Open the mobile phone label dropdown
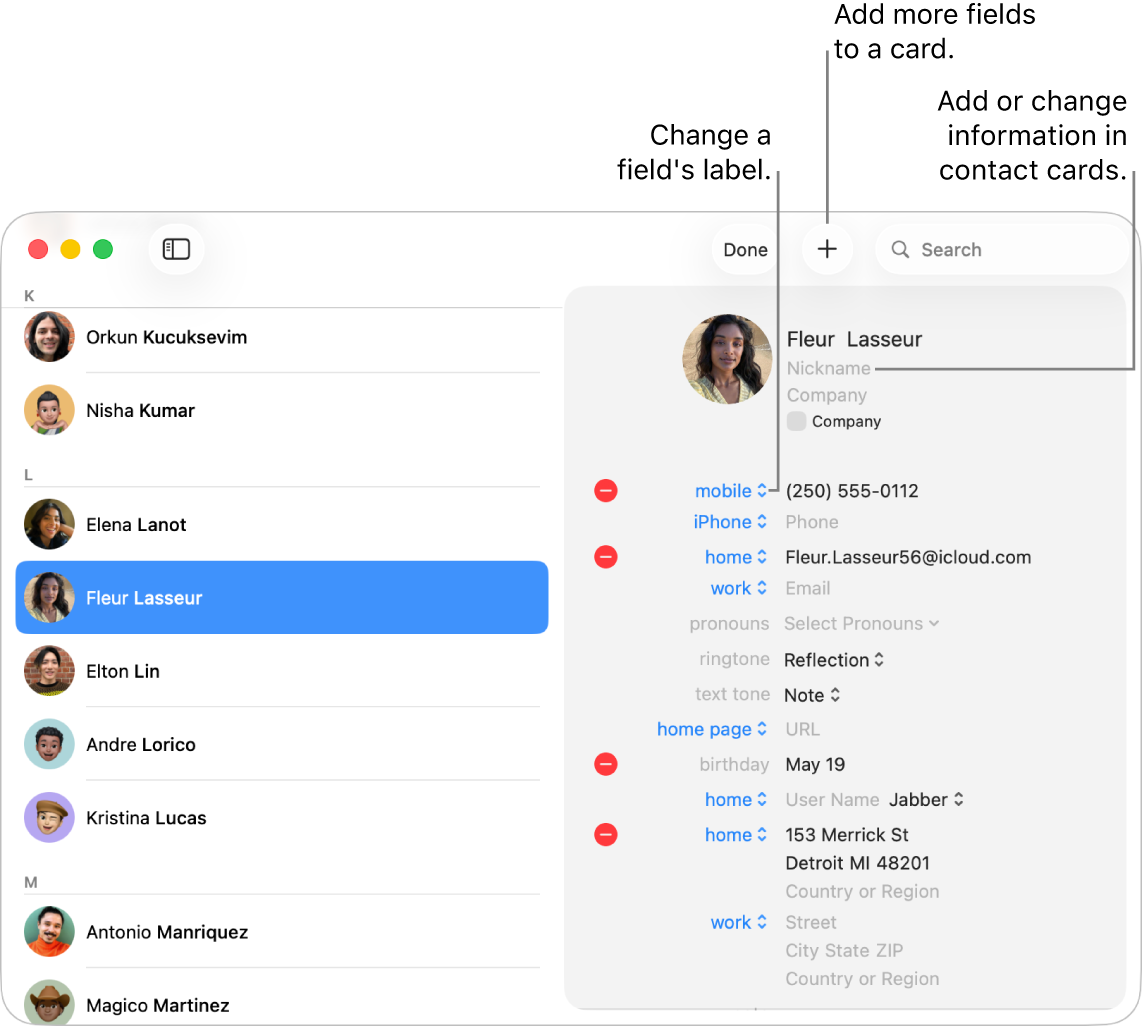Viewport: 1146px width, 1029px height. click(x=732, y=490)
